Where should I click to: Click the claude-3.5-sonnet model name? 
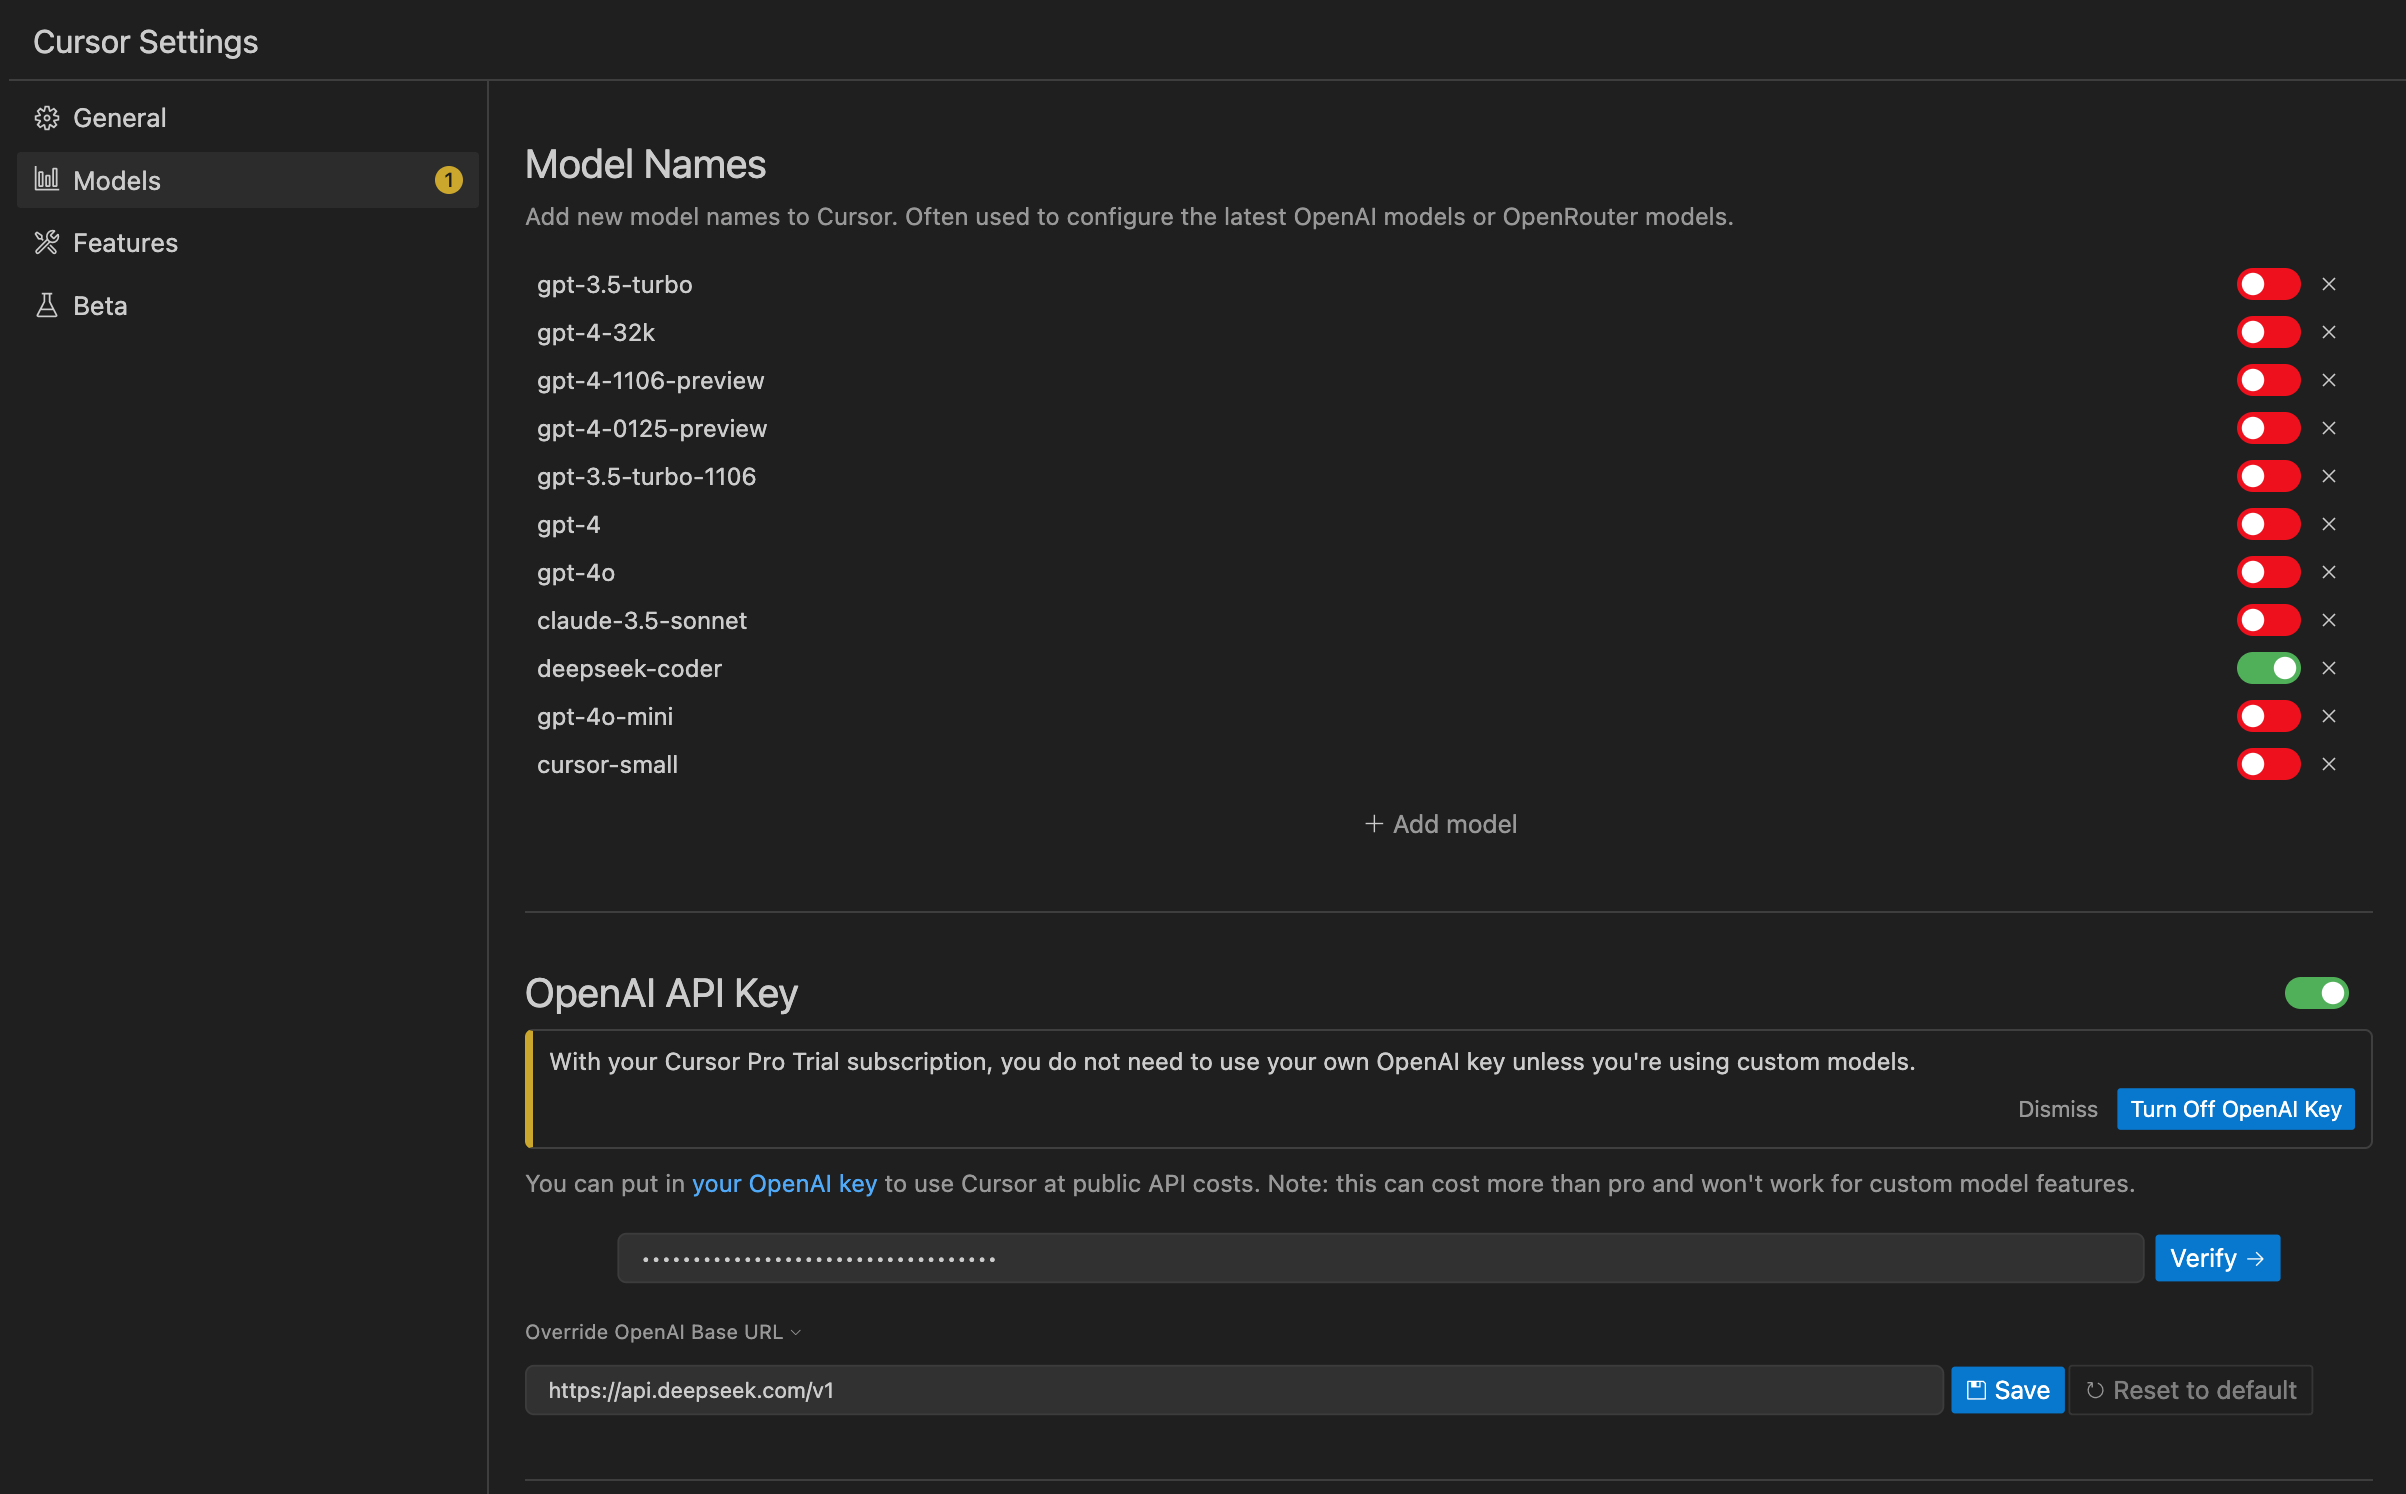coord(642,620)
